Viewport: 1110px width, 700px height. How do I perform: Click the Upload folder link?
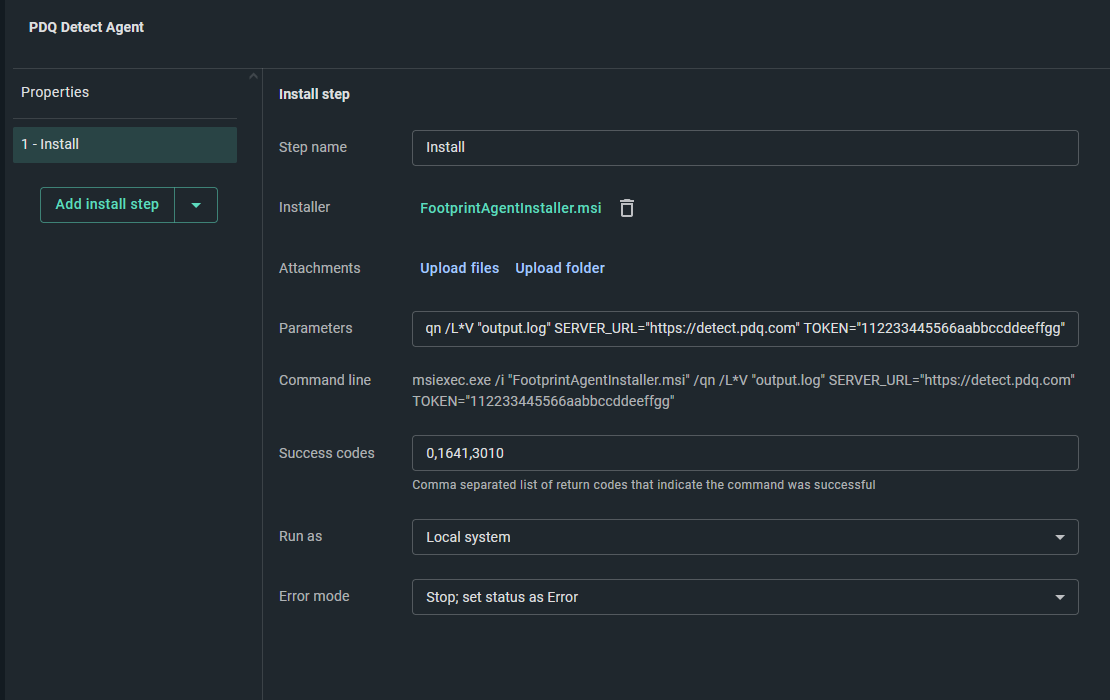(560, 268)
